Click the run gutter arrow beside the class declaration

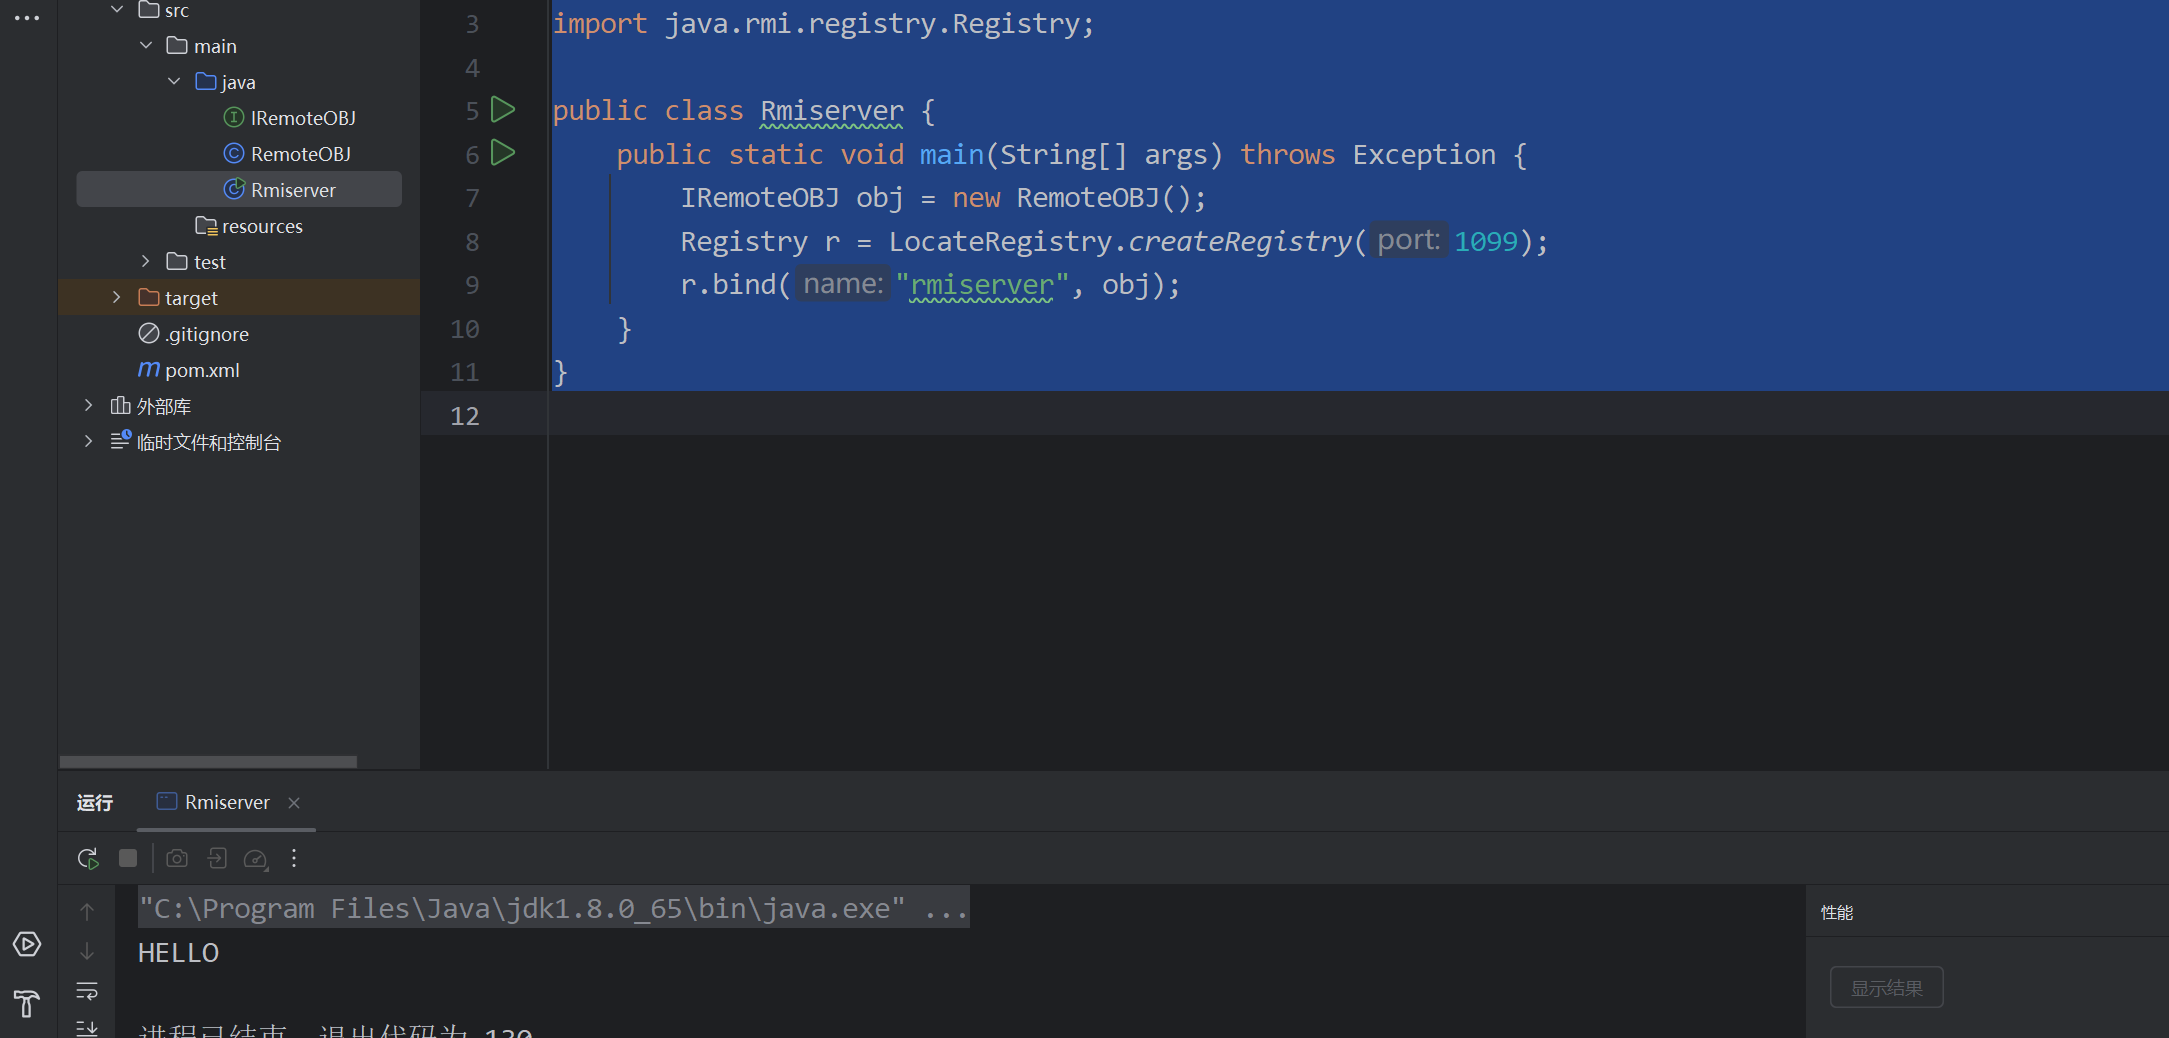click(x=503, y=110)
